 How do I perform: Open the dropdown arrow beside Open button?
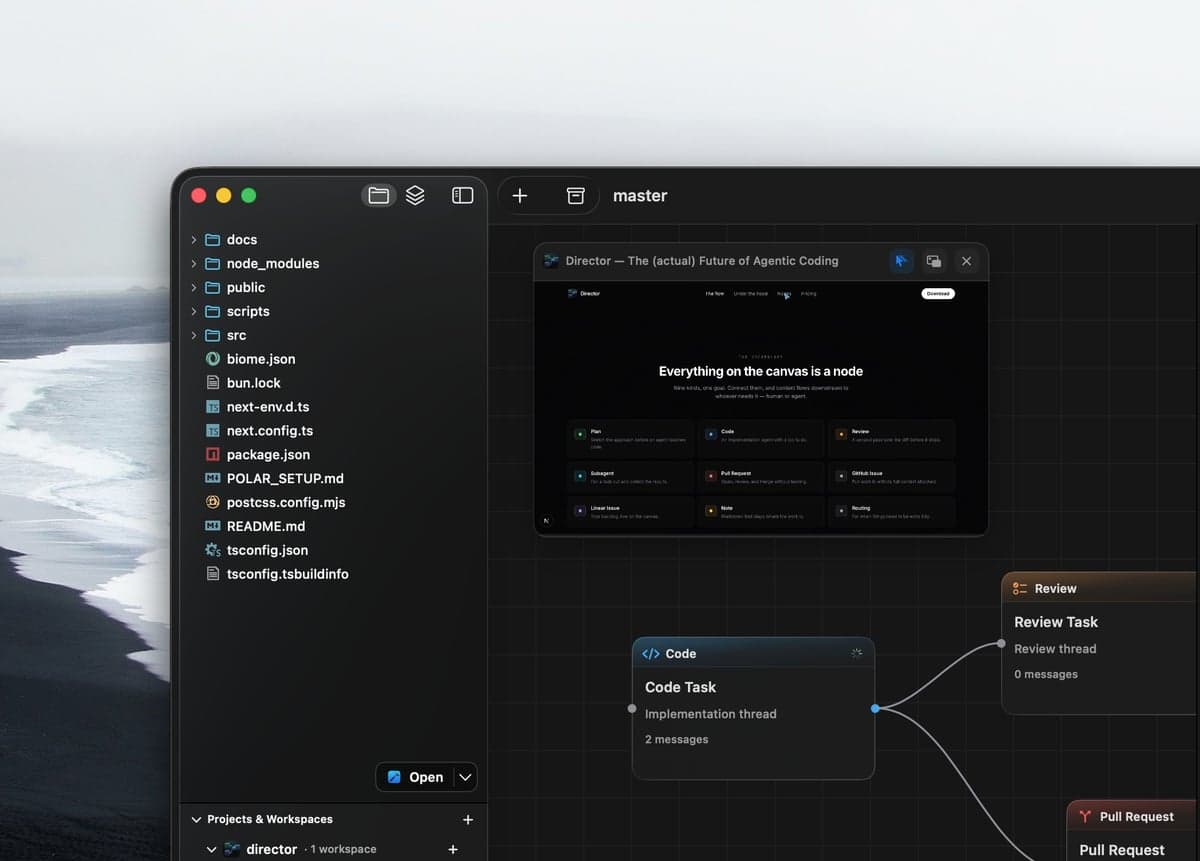point(465,777)
